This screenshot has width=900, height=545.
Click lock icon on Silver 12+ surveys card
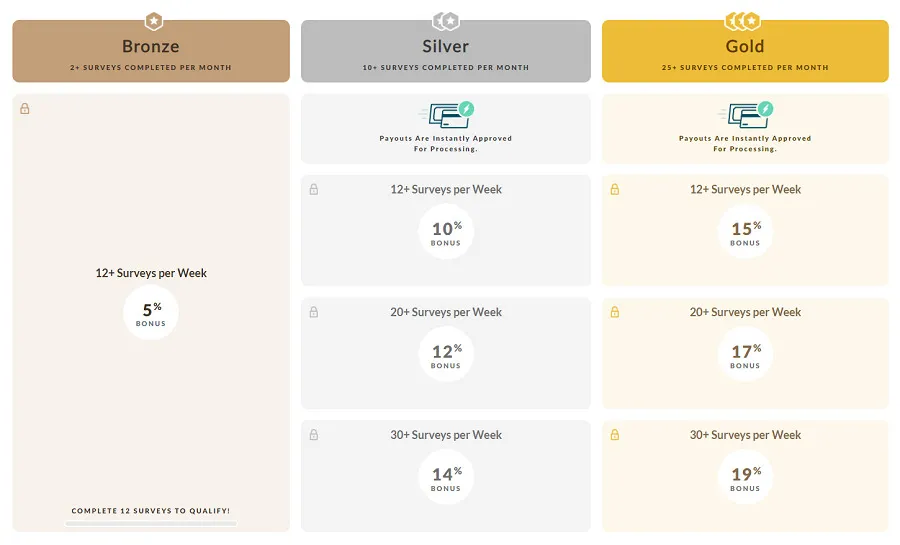(314, 190)
